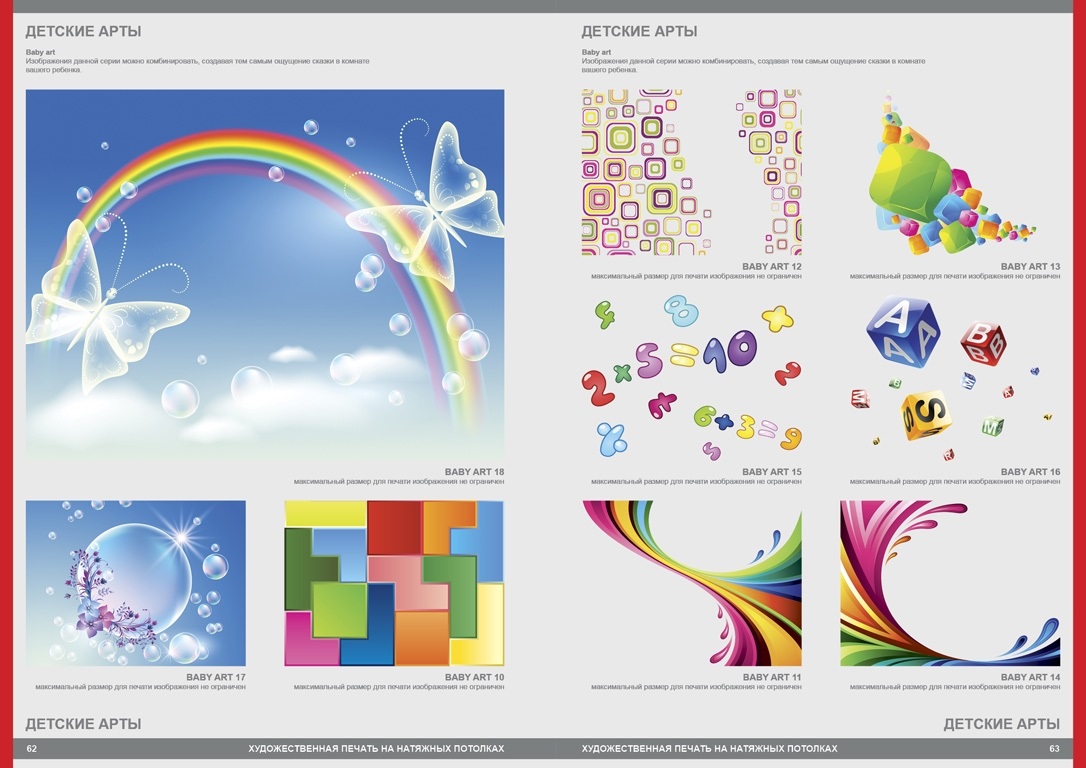This screenshot has width=1086, height=768.
Task: Click the yellow letter S cube
Action: (926, 415)
